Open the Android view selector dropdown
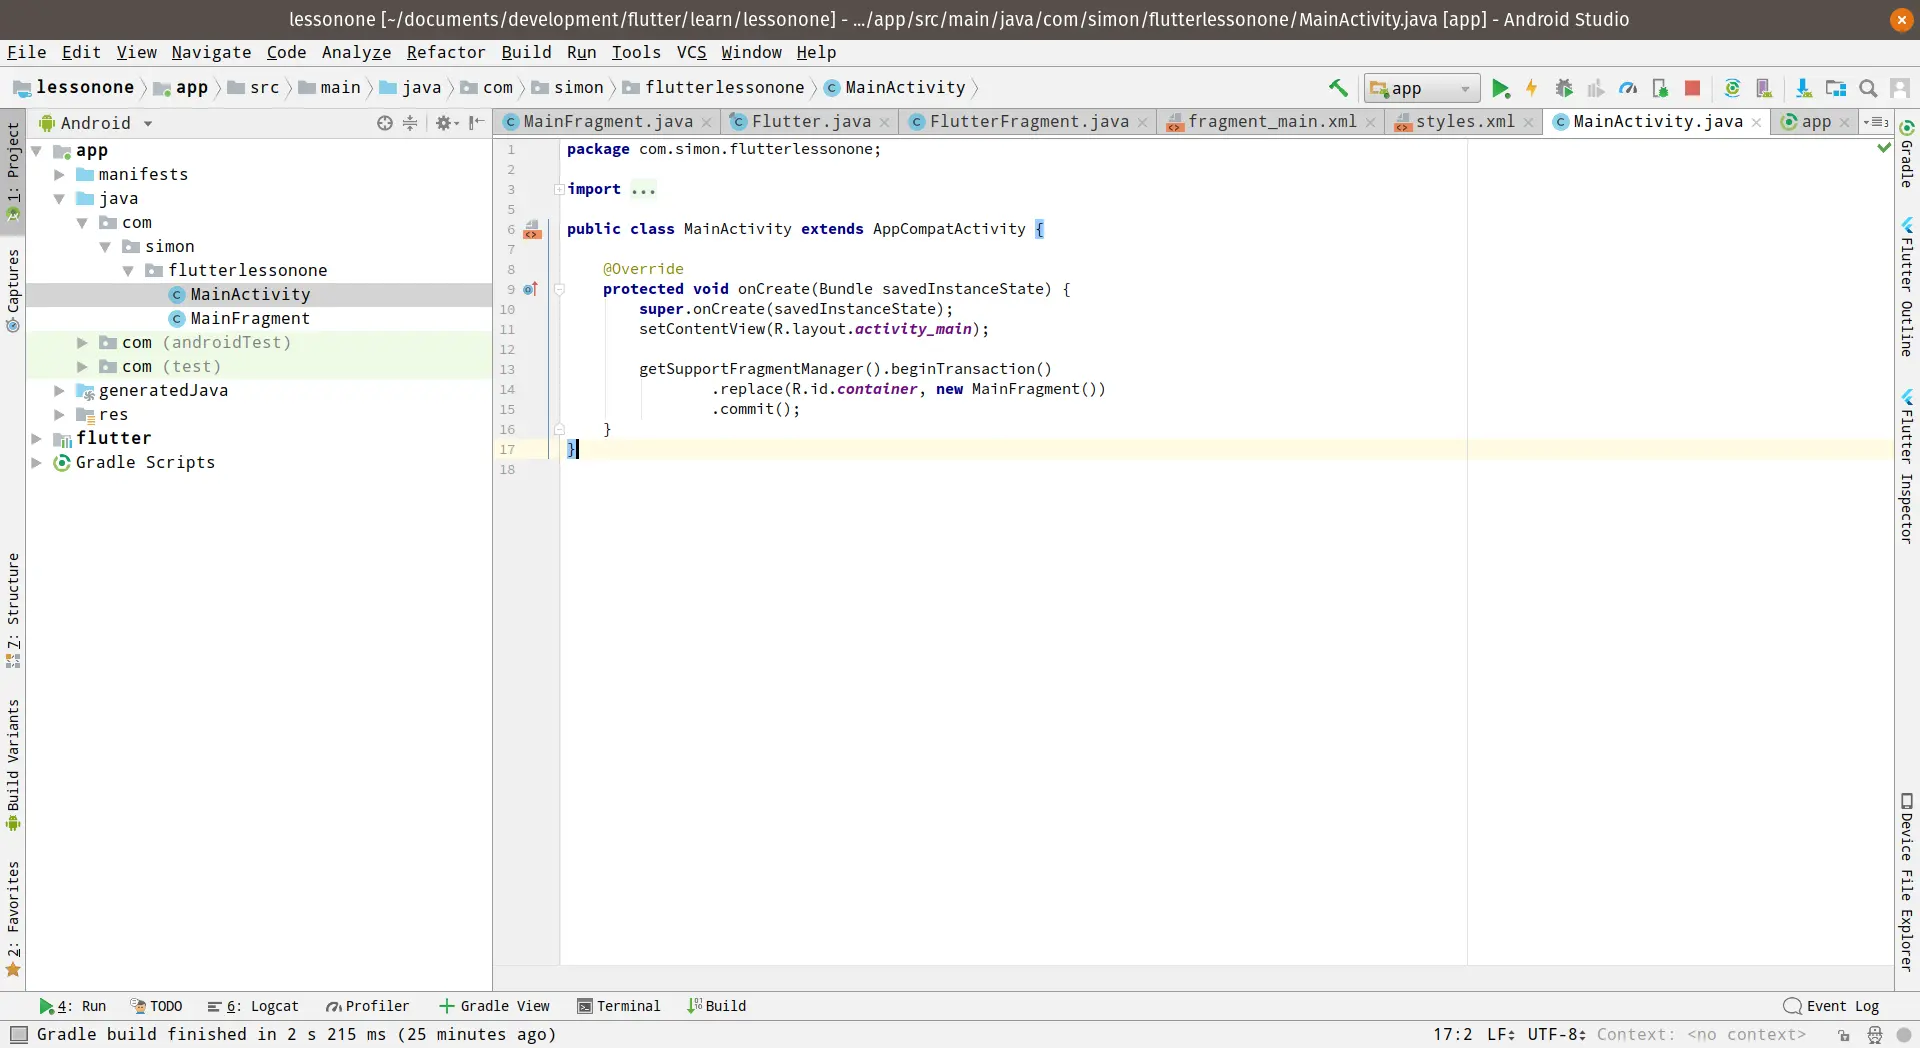The width and height of the screenshot is (1920, 1048). [x=96, y=123]
